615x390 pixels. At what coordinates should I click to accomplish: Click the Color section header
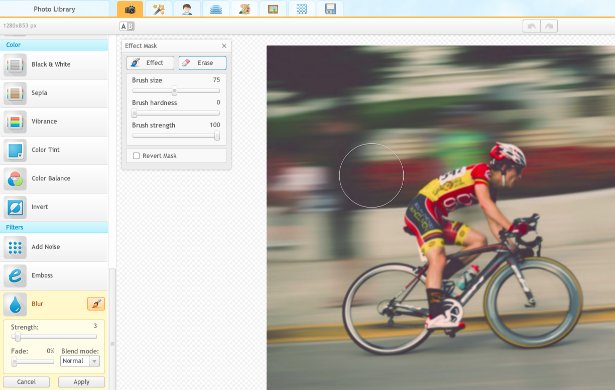[x=54, y=45]
